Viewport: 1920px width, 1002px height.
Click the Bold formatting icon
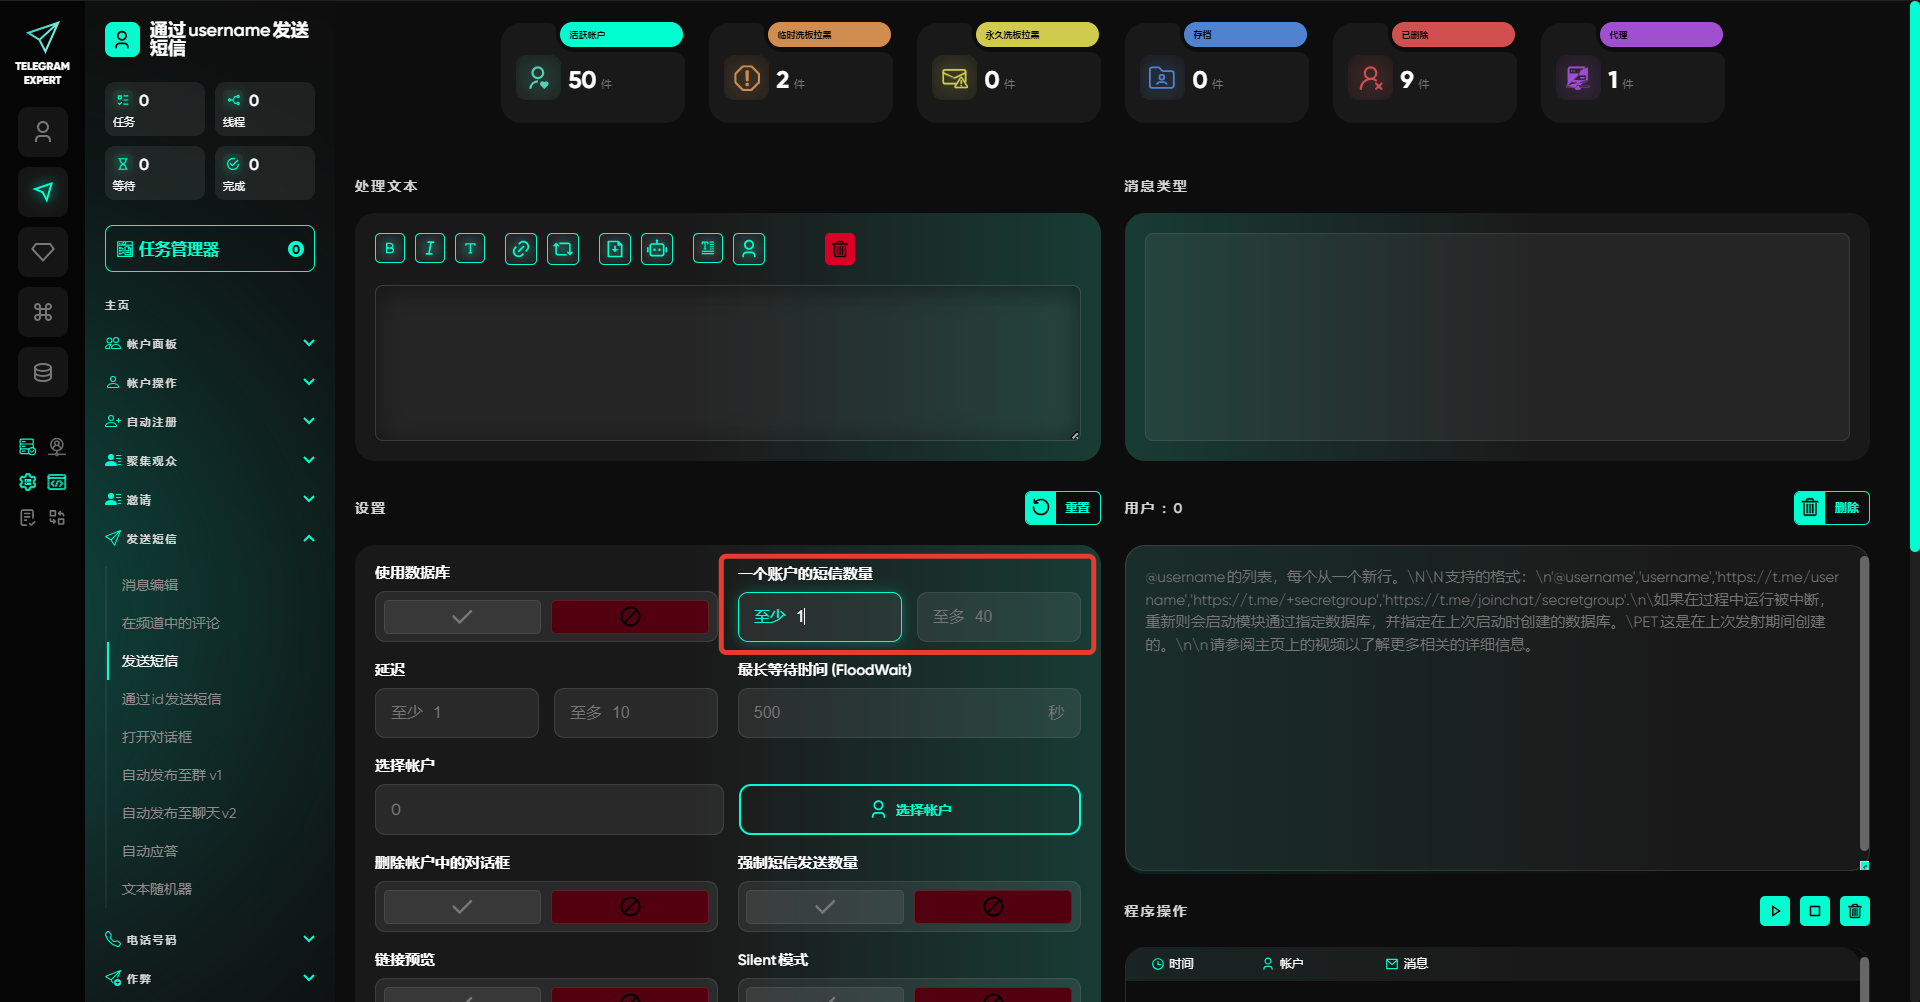(390, 249)
